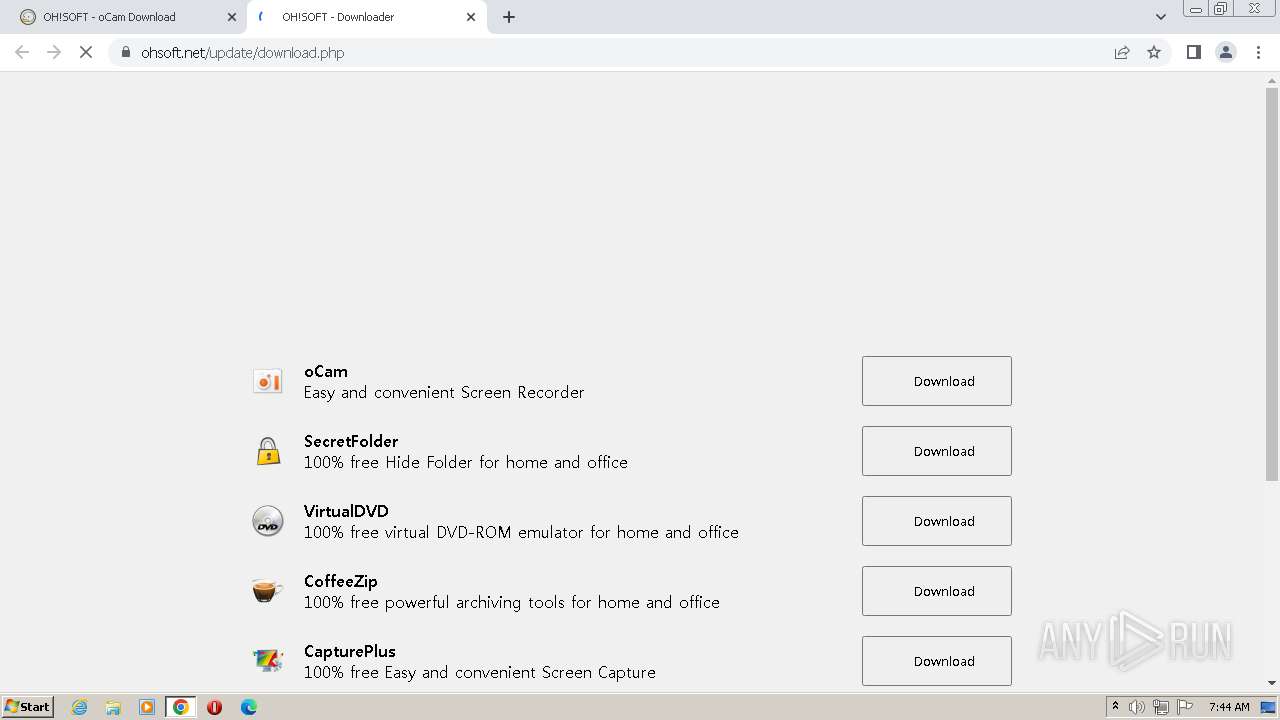Expand the tab search dropdown
This screenshot has height=720, width=1280.
point(1161,17)
